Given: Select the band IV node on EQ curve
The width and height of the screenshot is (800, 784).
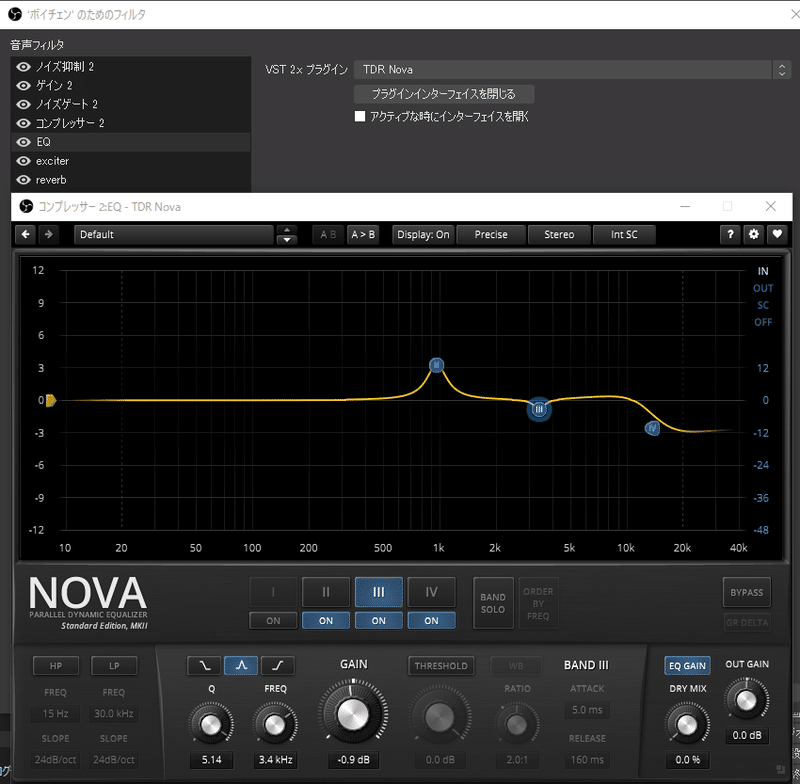Looking at the screenshot, I should tap(652, 428).
